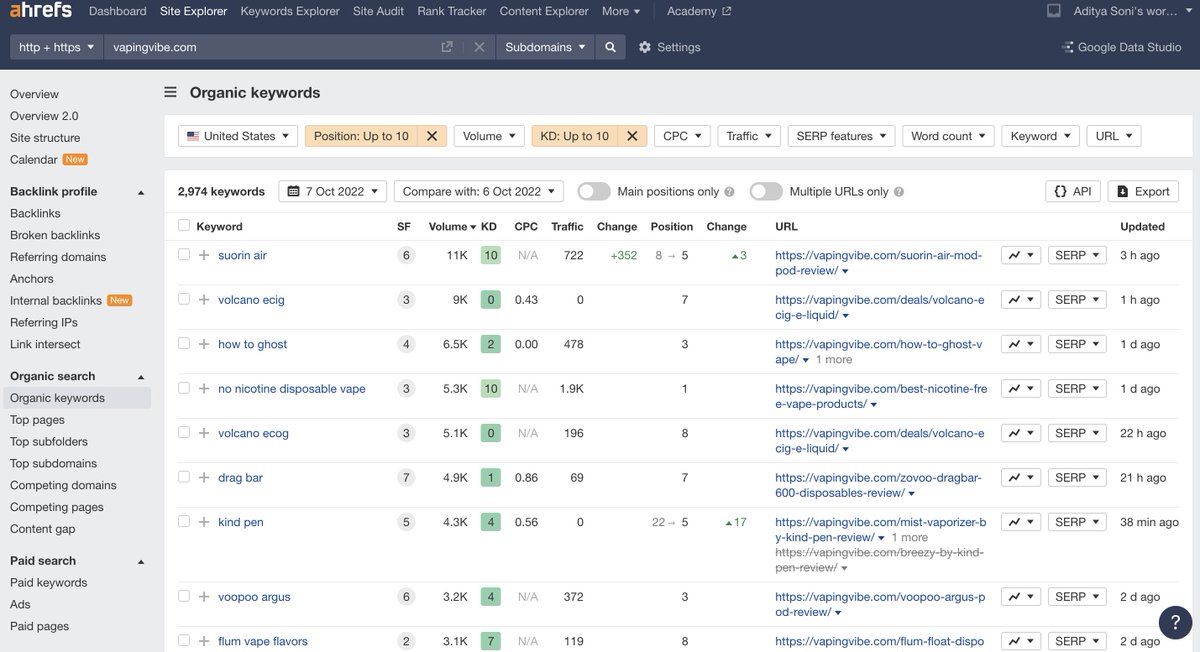The width and height of the screenshot is (1200, 652).
Task: Remove the Position: Up to 10 filter
Action: (432, 136)
